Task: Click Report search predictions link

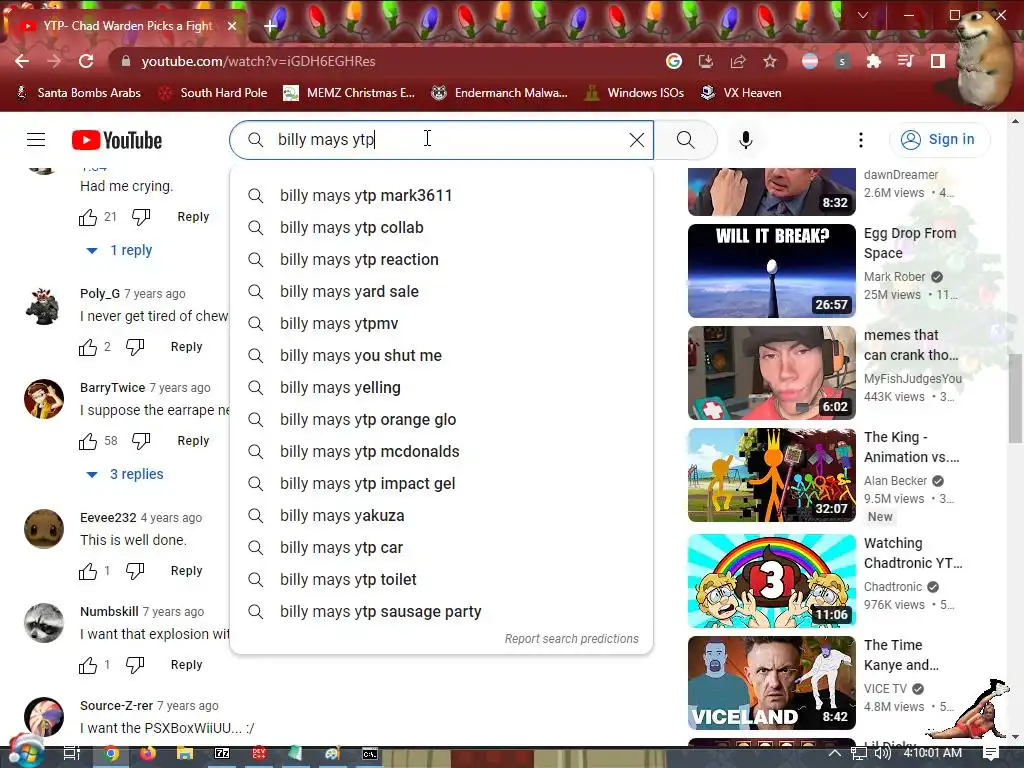Action: (x=571, y=639)
